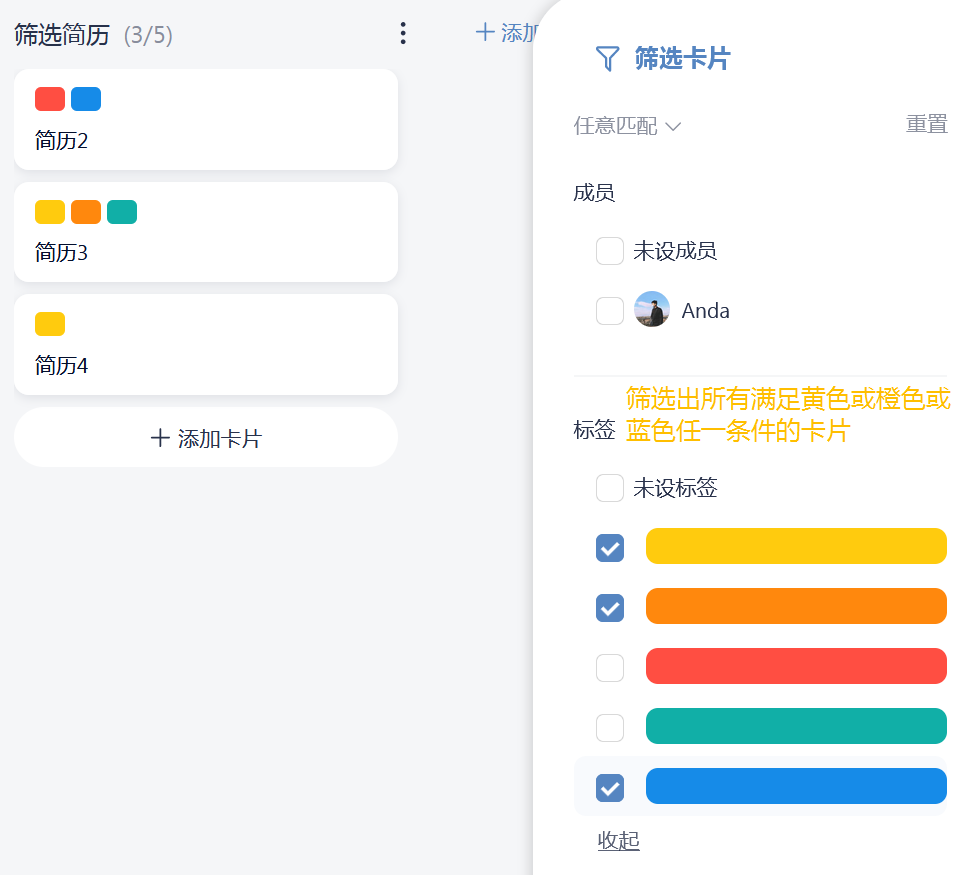The image size is (966, 875).
Task: Click 重置 to reset filters
Action: tap(926, 124)
